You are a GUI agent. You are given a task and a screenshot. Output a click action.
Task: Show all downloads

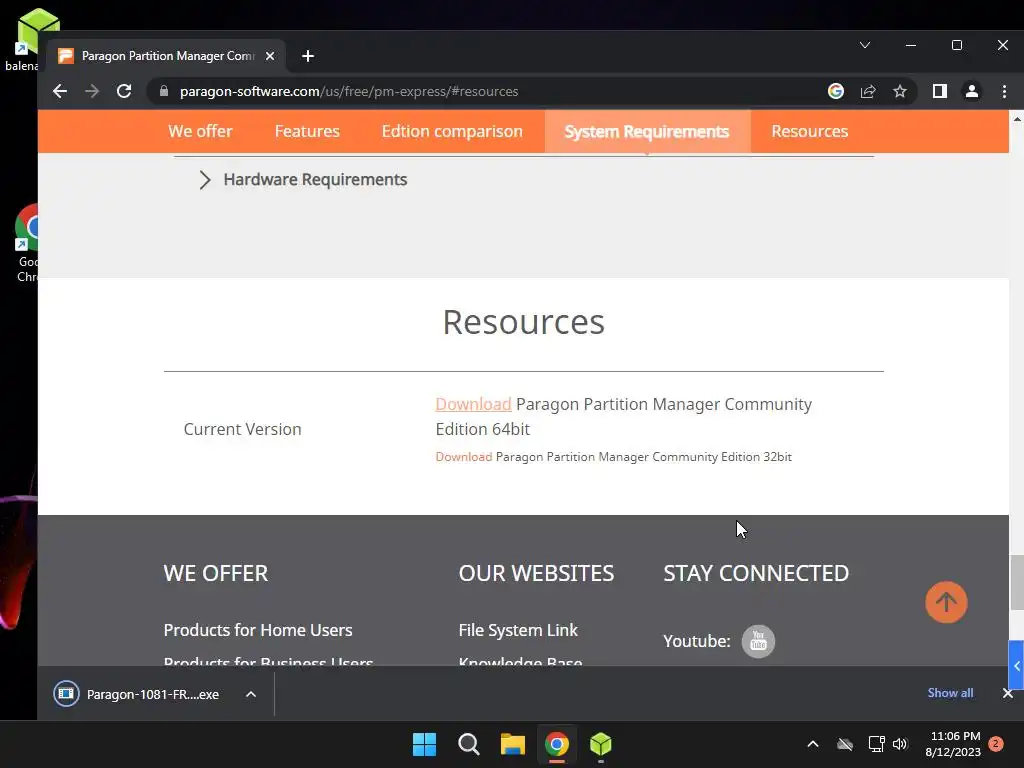click(950, 693)
